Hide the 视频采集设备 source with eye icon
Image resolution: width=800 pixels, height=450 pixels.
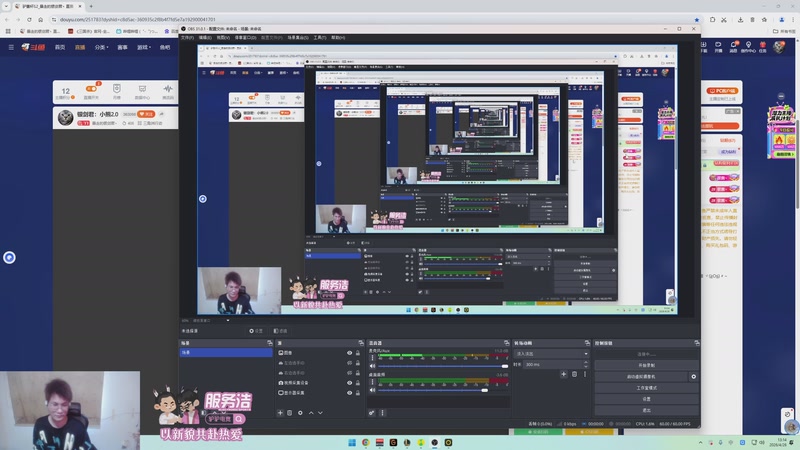(349, 383)
